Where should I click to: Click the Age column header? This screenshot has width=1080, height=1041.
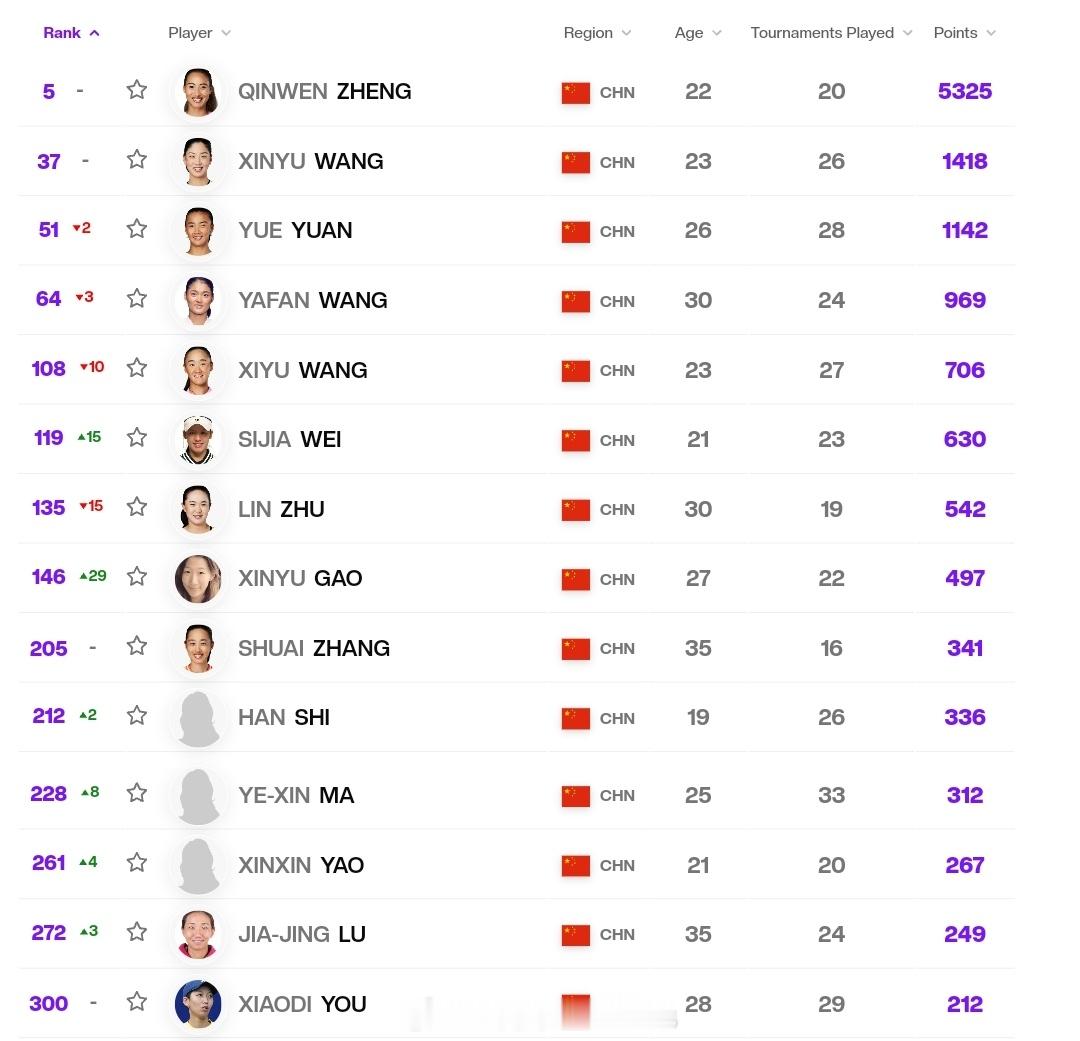coord(698,33)
